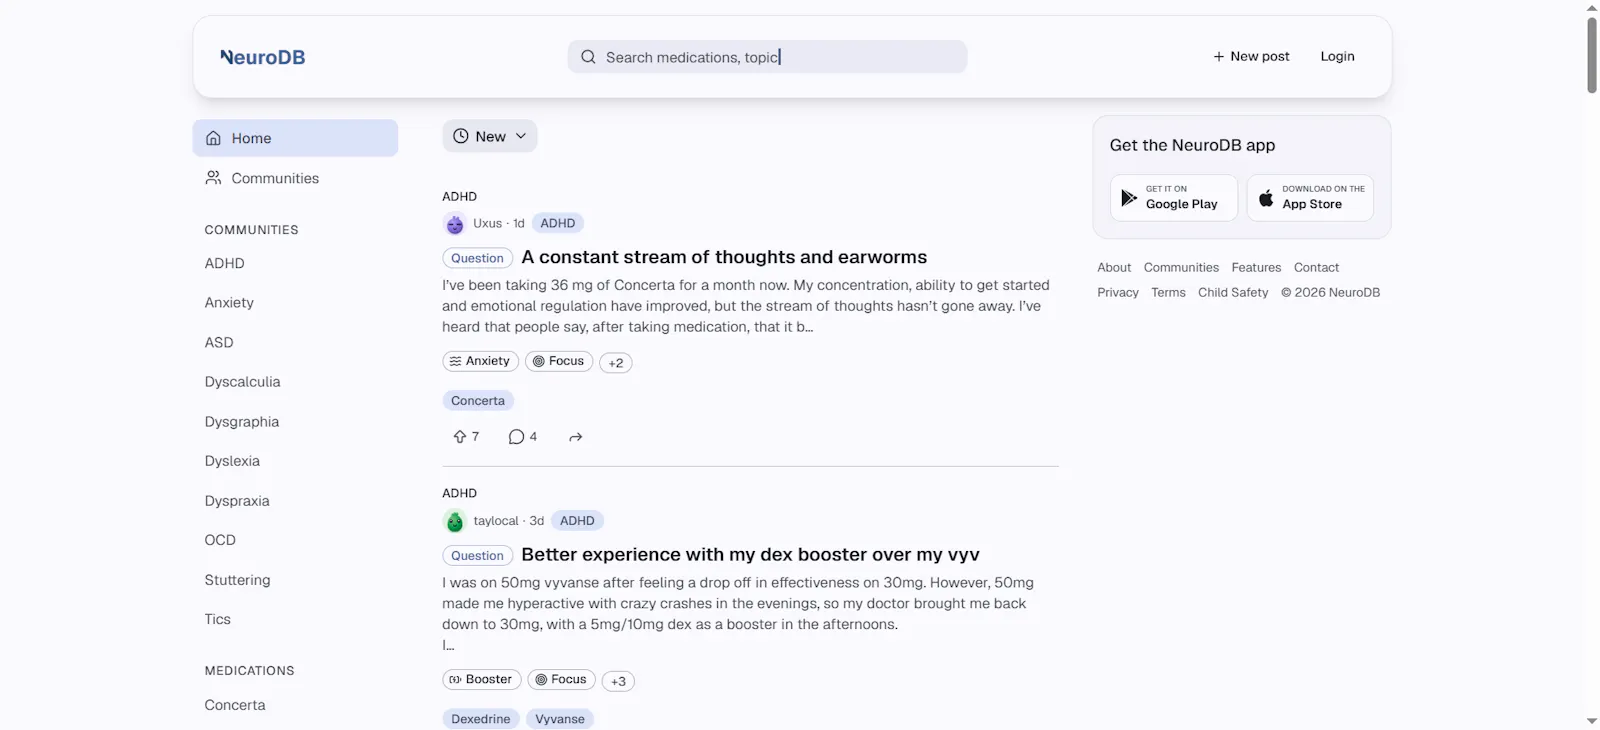
Task: Focus the search medications input field
Action: [x=767, y=57]
